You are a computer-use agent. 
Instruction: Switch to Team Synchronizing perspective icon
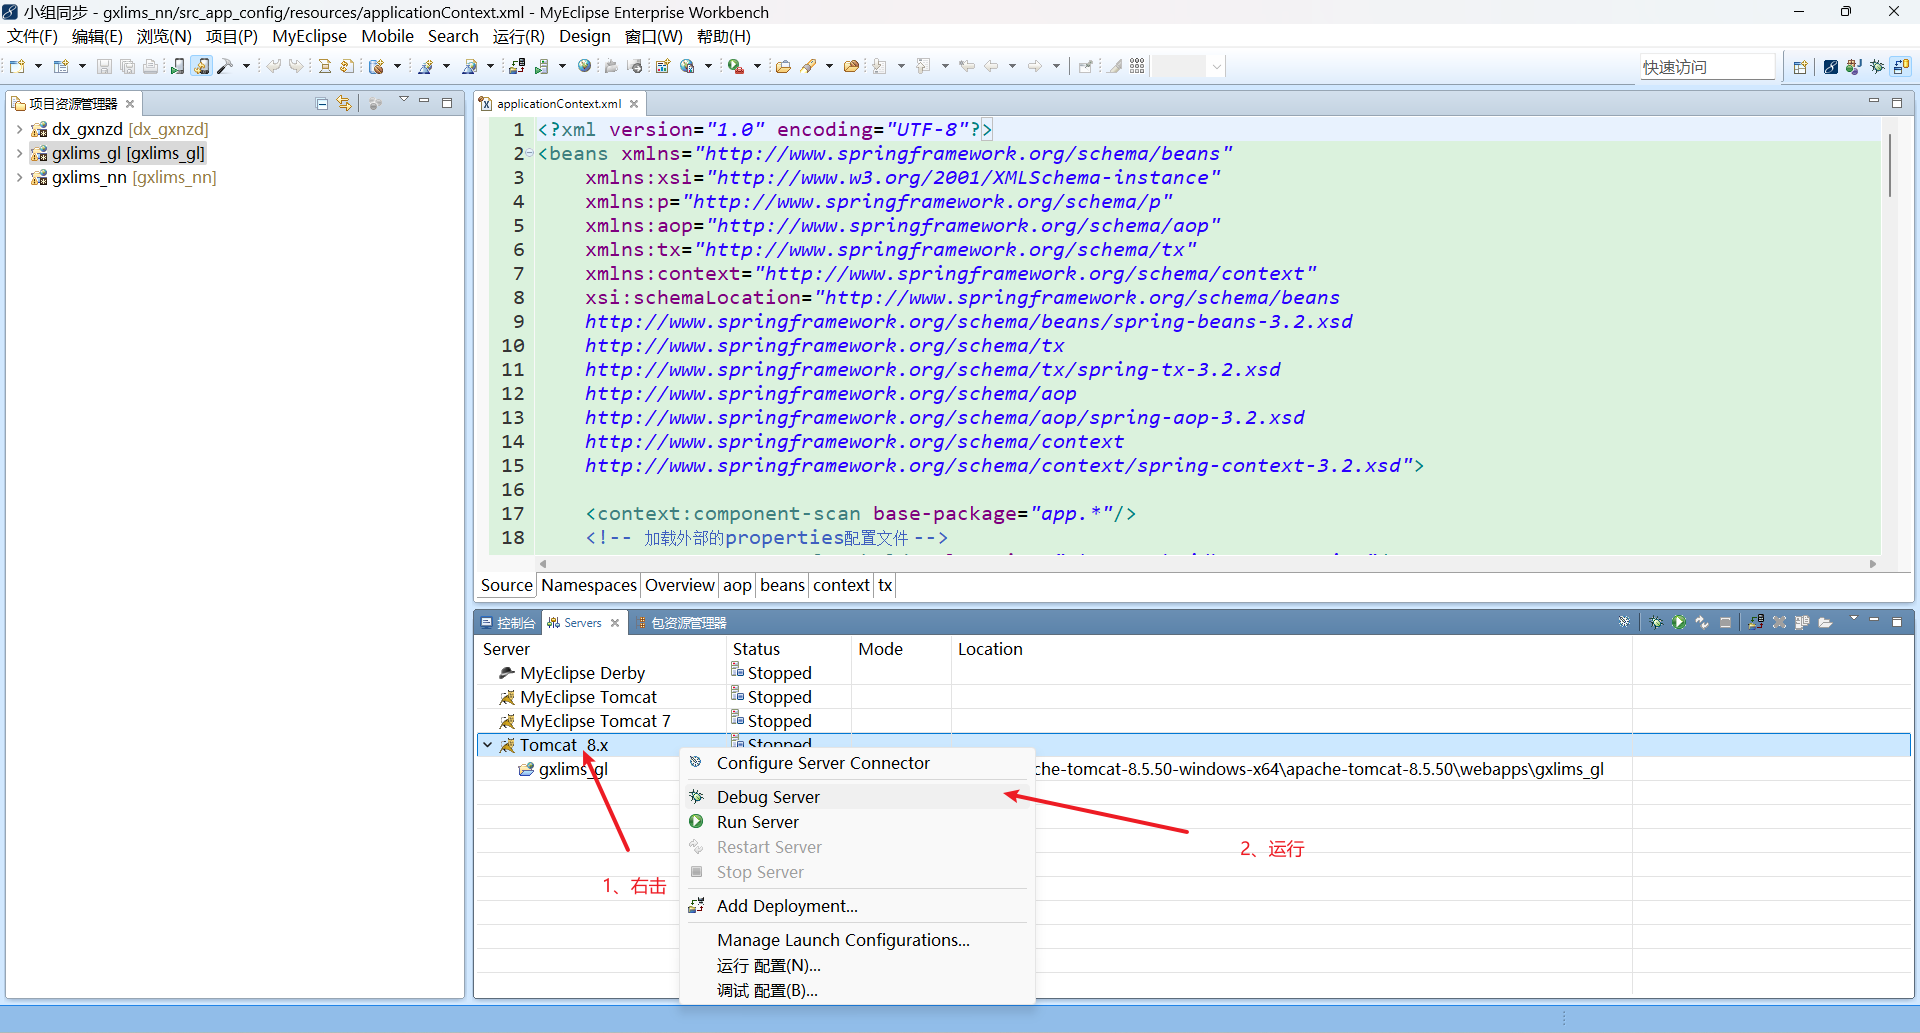pos(1900,67)
